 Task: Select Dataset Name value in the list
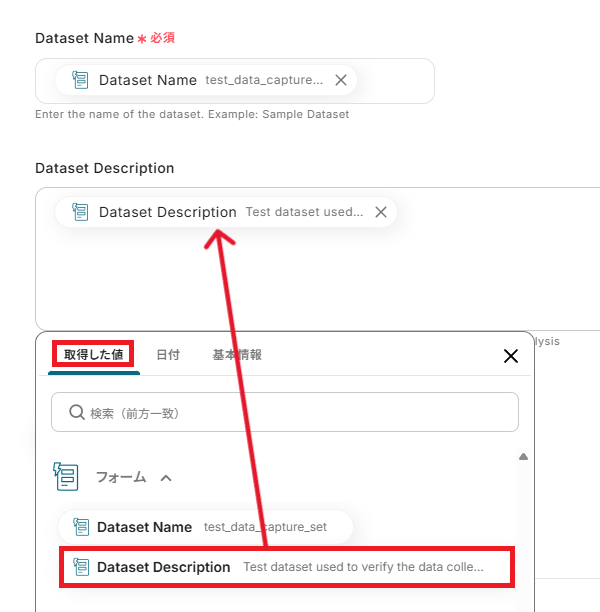tap(205, 527)
